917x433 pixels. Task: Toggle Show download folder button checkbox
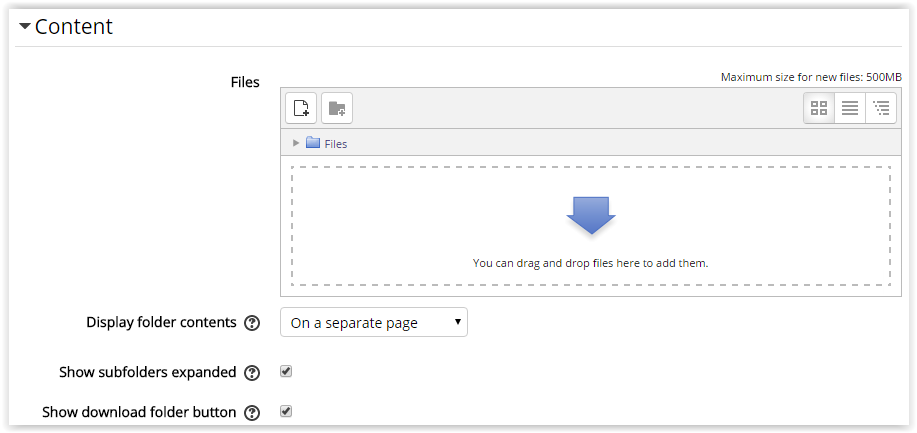click(286, 411)
